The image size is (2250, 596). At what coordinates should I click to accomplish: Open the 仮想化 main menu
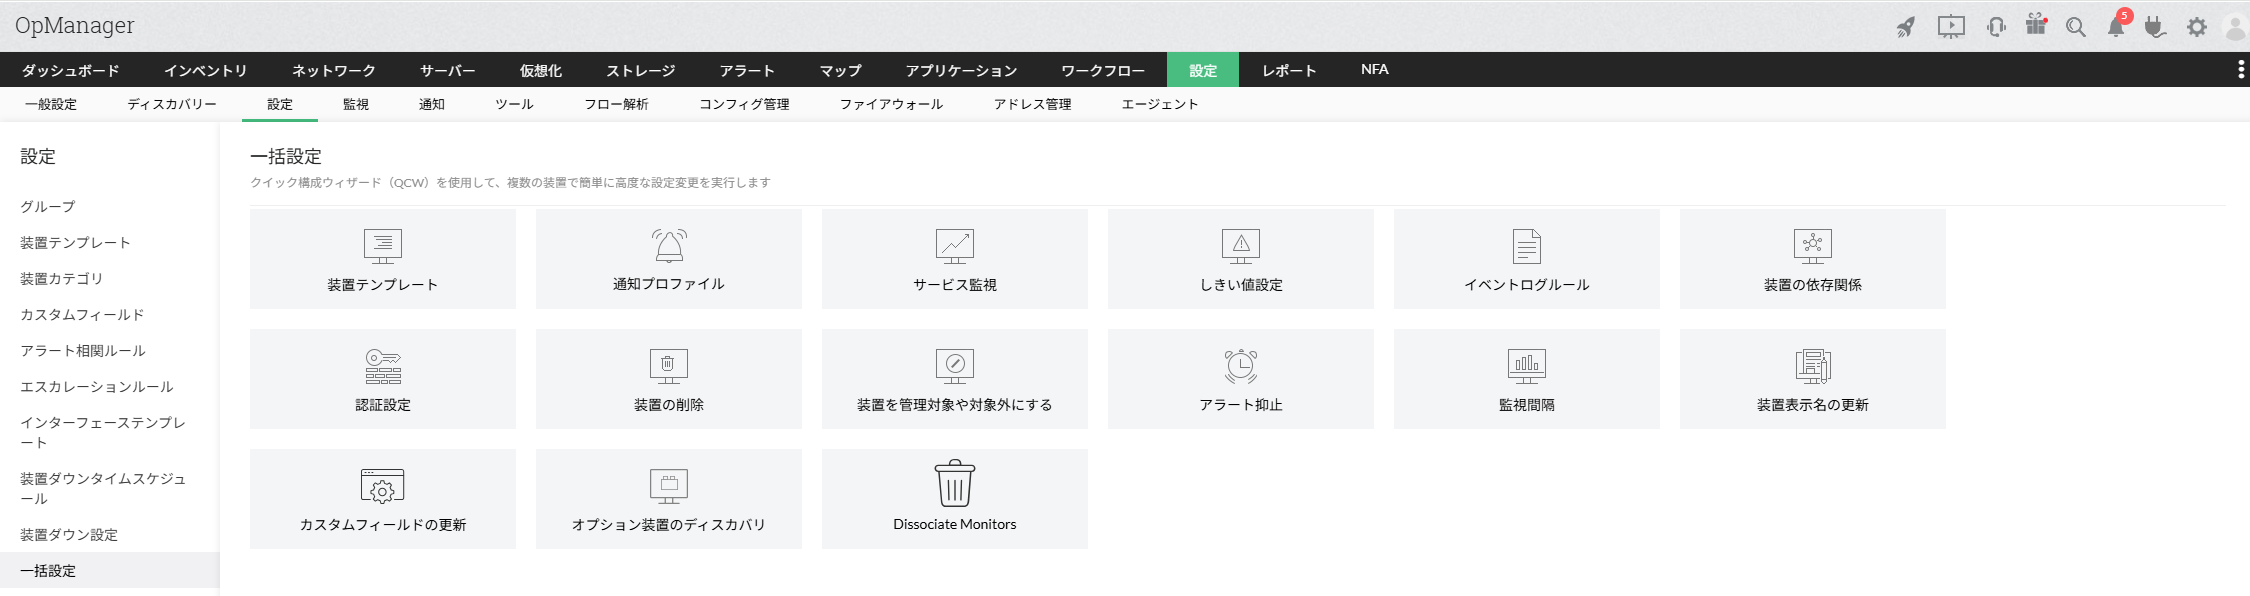click(541, 70)
